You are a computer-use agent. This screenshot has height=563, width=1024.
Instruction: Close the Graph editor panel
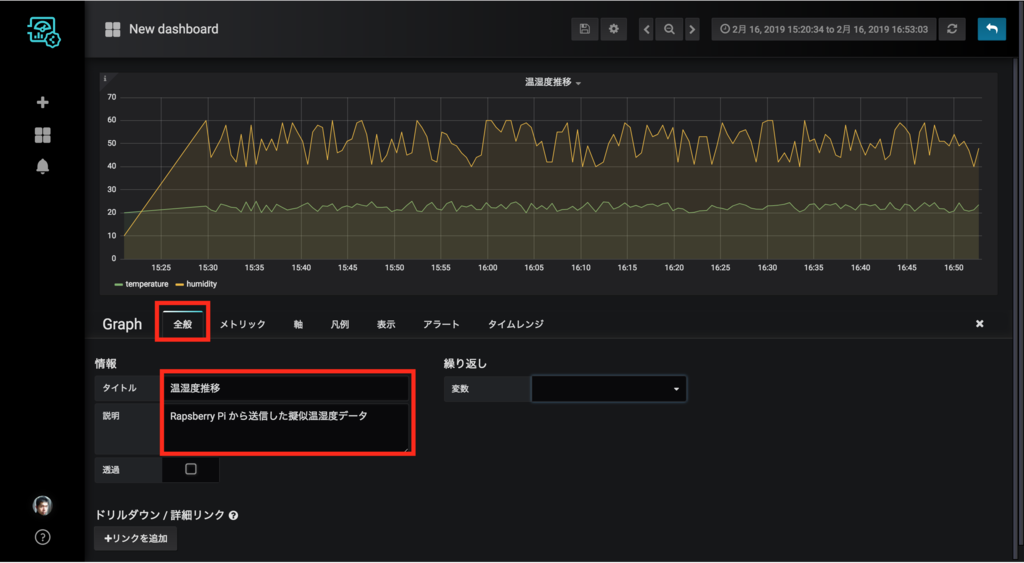point(980,324)
